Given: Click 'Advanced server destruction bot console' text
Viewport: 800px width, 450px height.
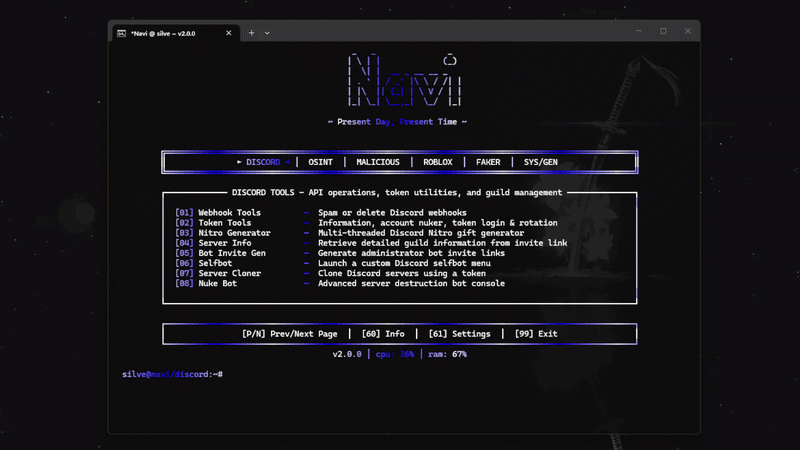Looking at the screenshot, I should 411,283.
